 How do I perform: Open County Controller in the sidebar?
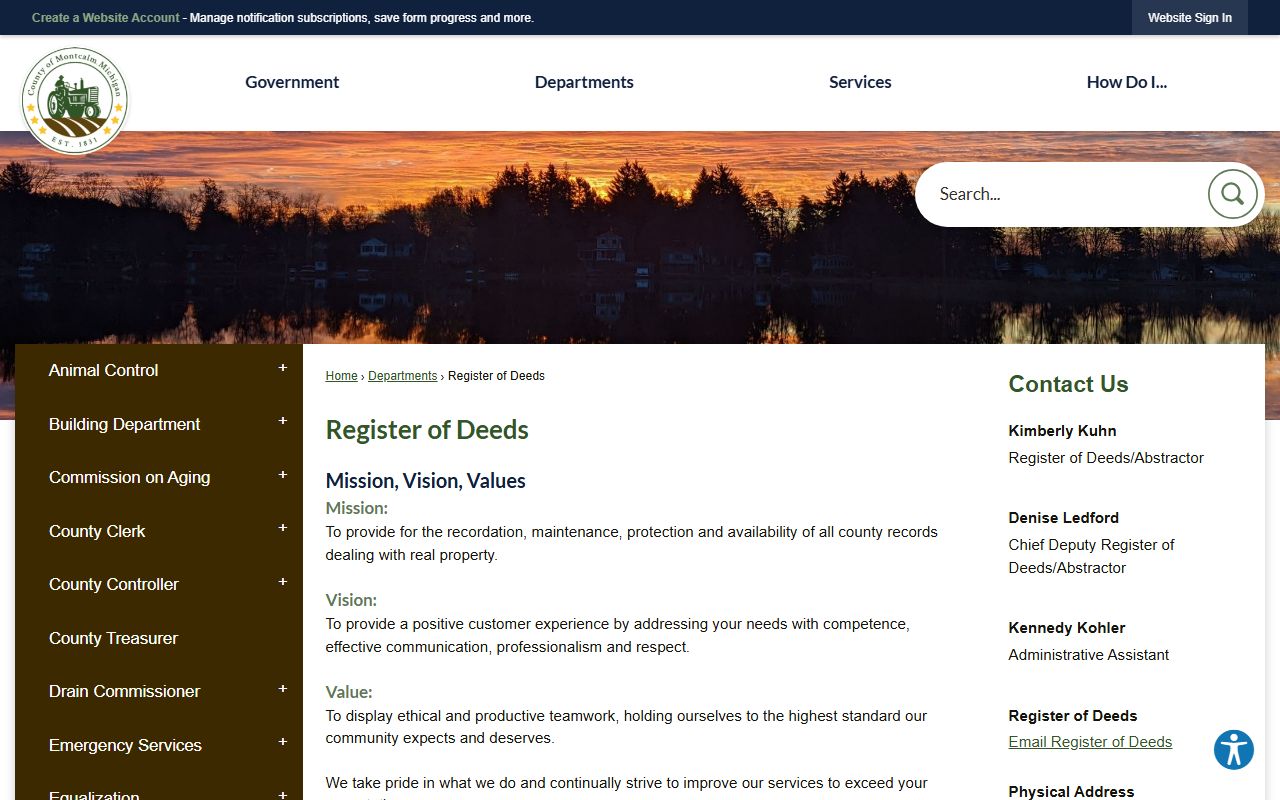coord(114,584)
